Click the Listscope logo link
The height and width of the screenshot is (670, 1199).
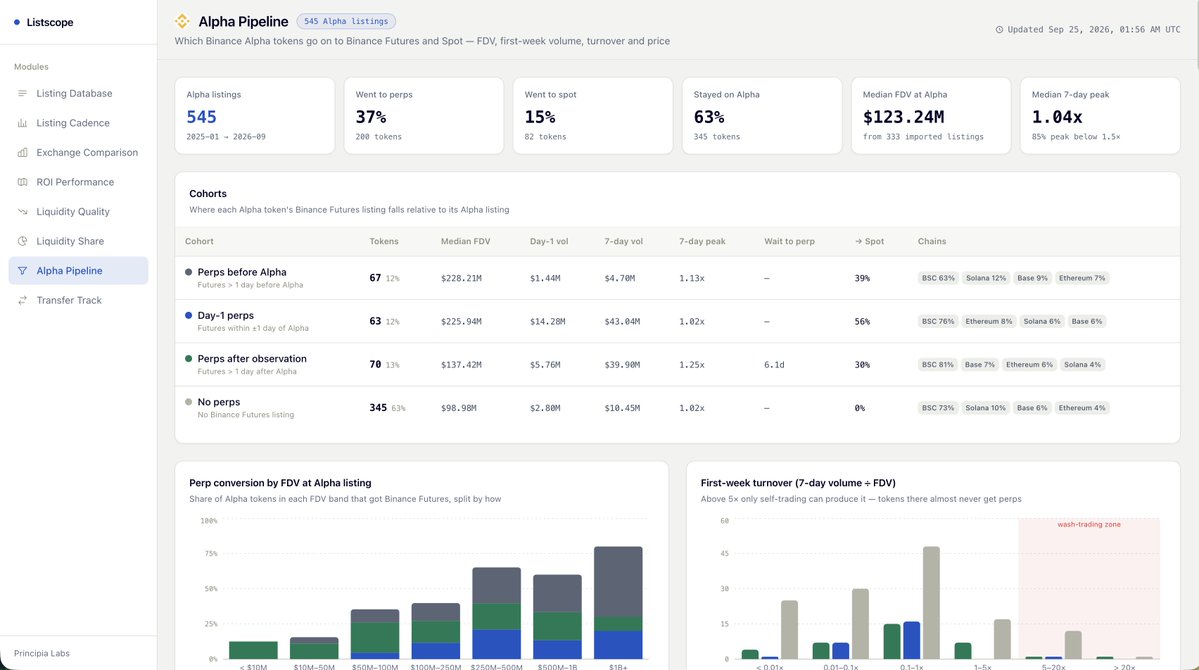(x=44, y=22)
